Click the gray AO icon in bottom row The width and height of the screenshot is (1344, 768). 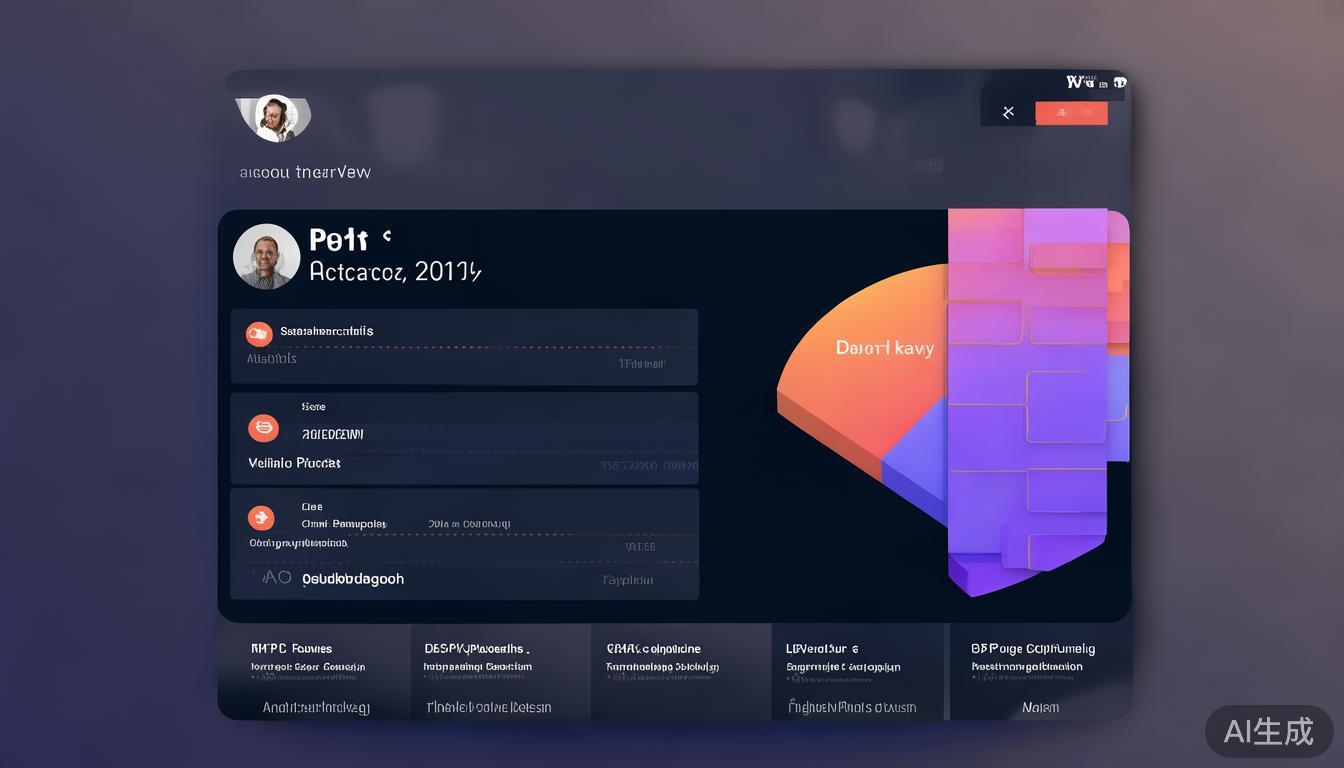tap(276, 578)
